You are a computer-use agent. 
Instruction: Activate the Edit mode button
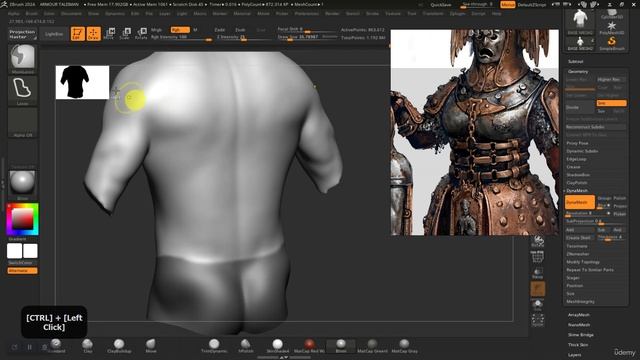point(78,34)
